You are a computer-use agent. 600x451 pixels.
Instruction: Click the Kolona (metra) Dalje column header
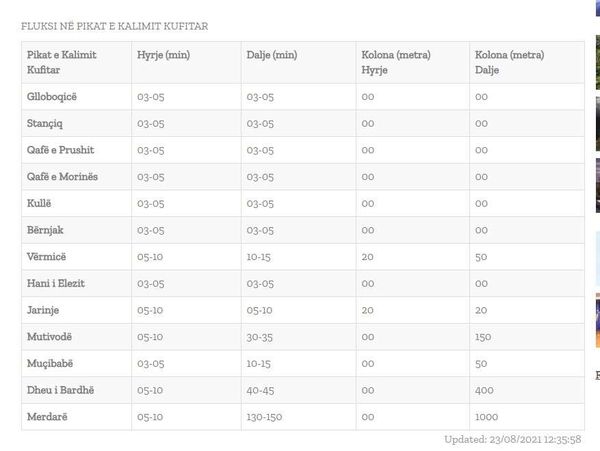point(510,62)
